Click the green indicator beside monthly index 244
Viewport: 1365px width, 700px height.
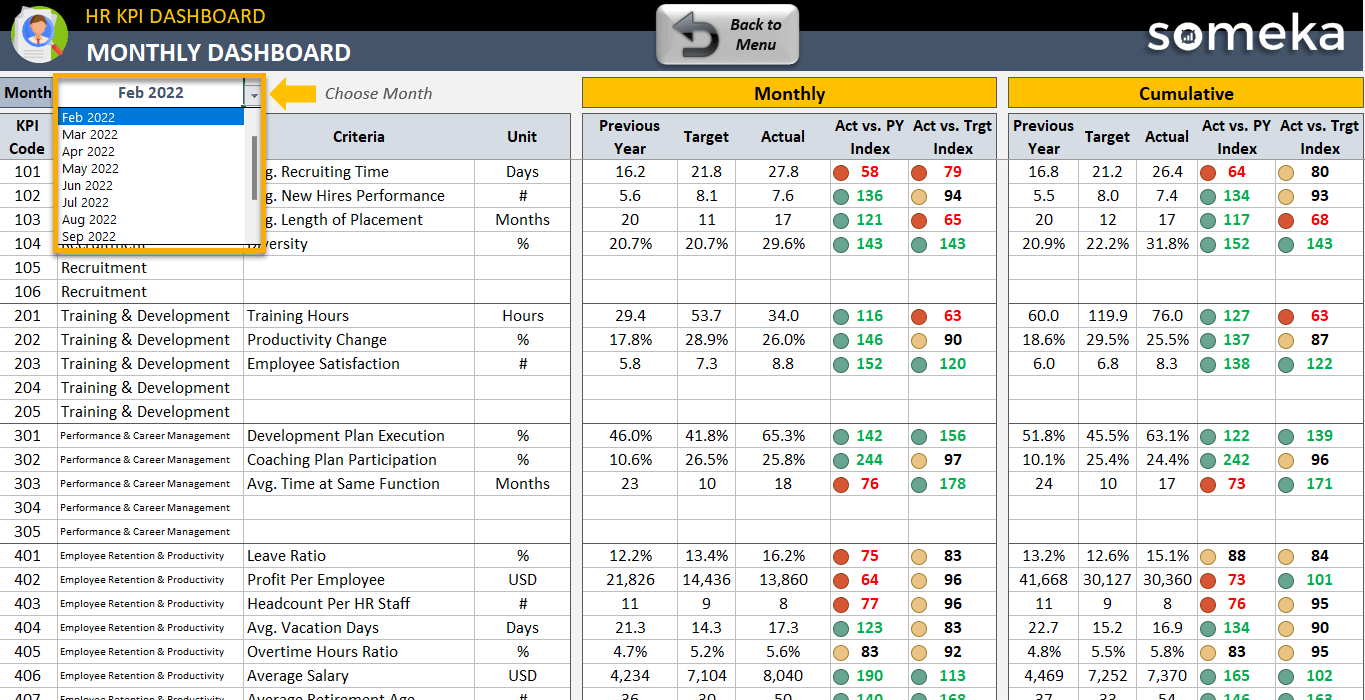(841, 460)
